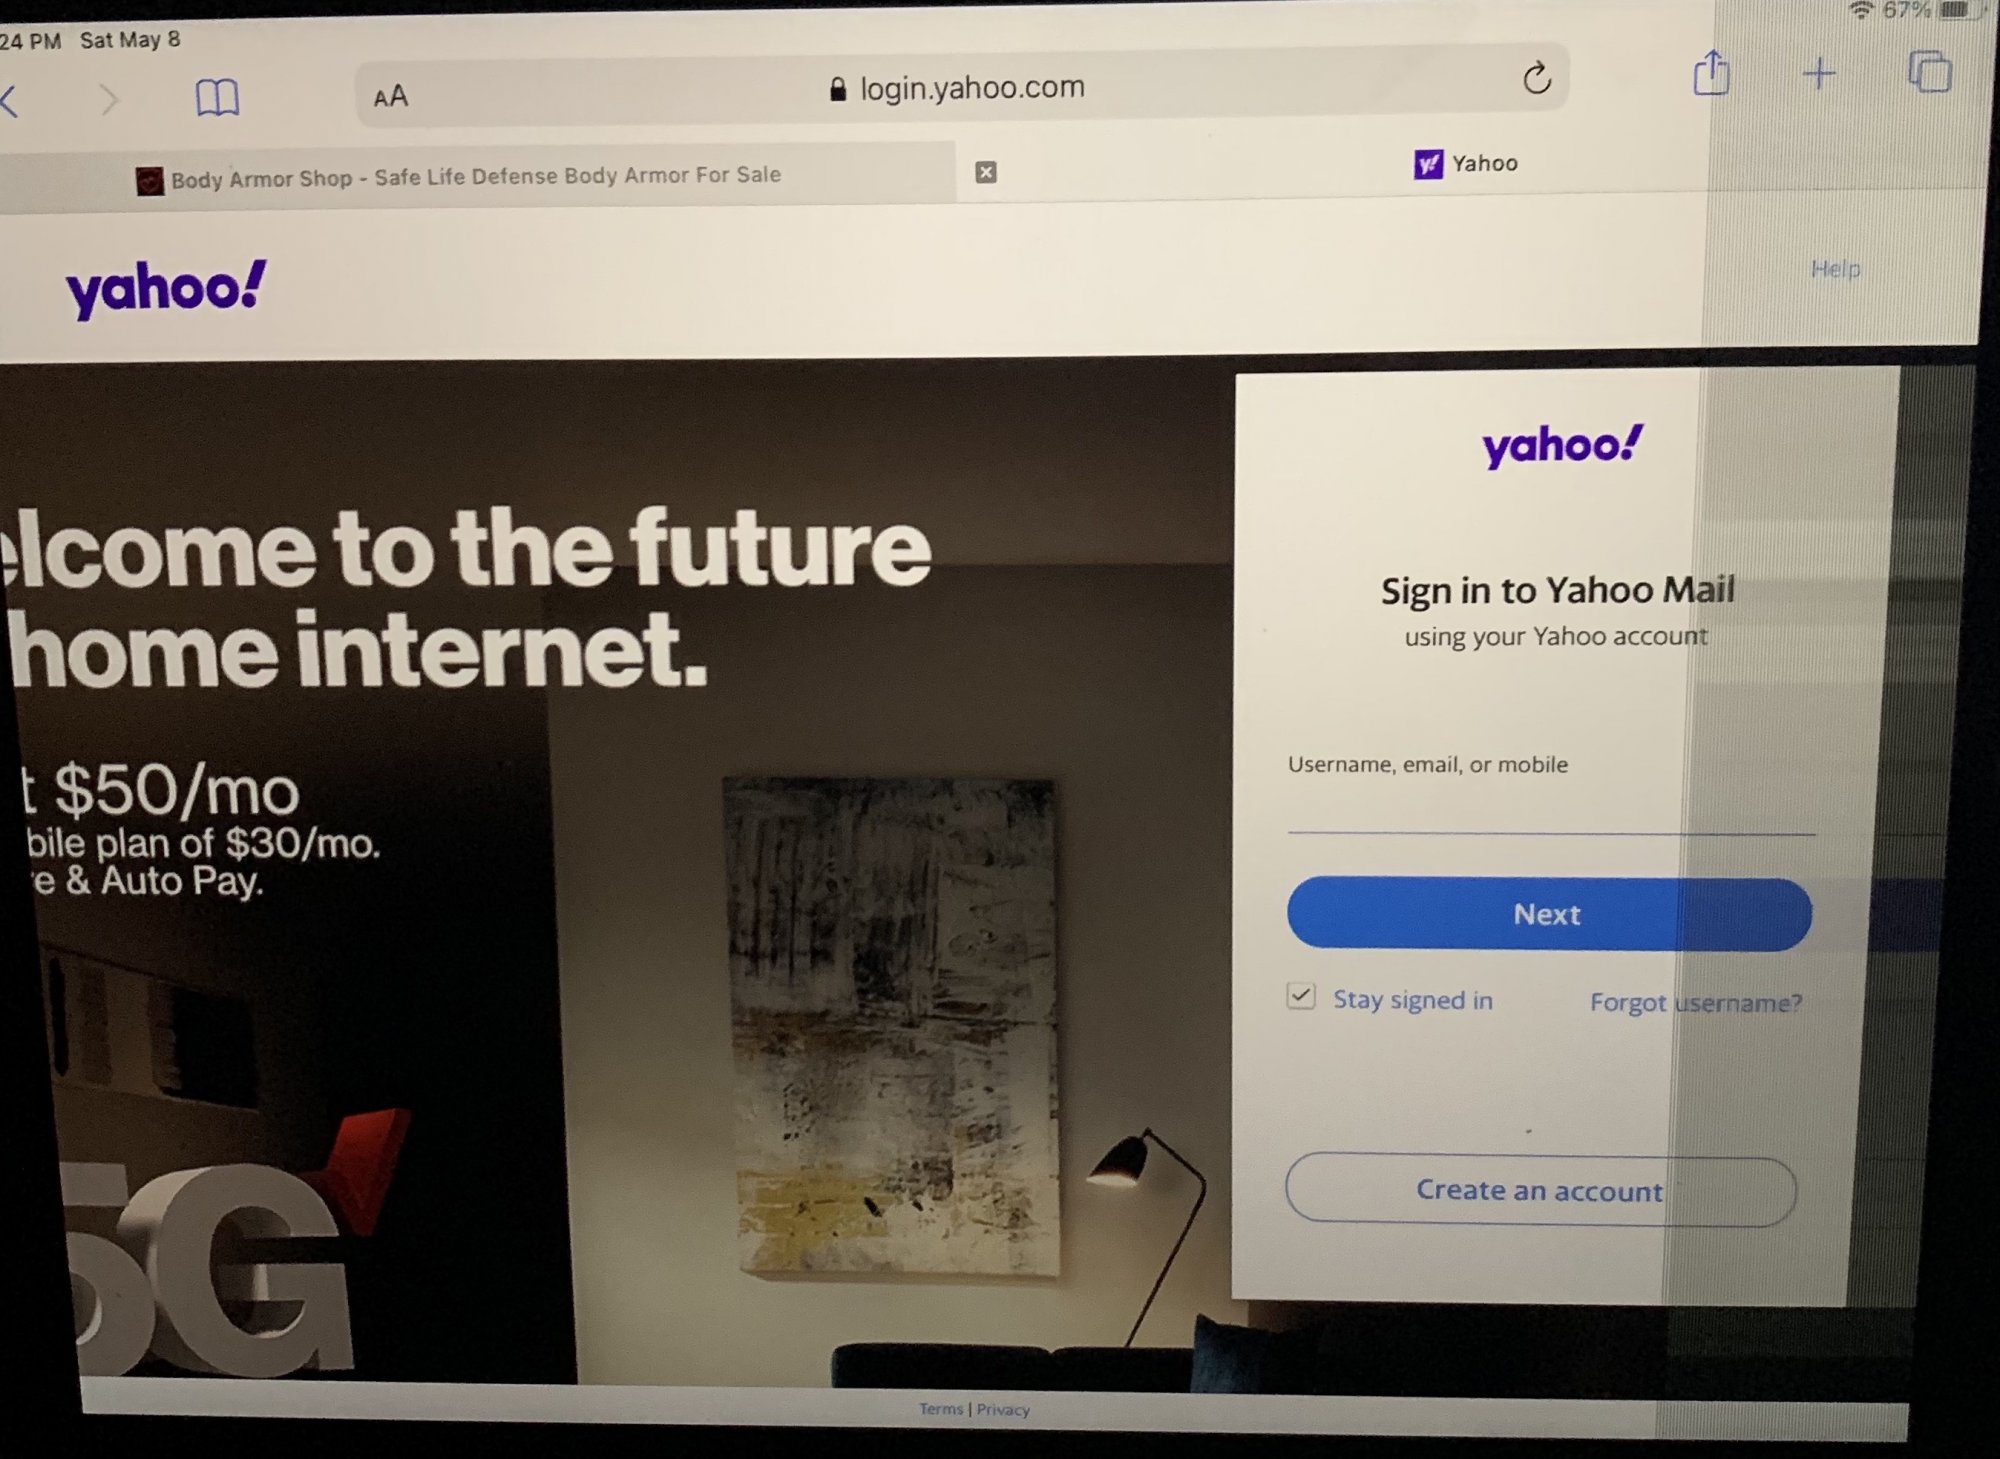The height and width of the screenshot is (1459, 2000).
Task: Open the Privacy link in footer
Action: [1003, 1410]
